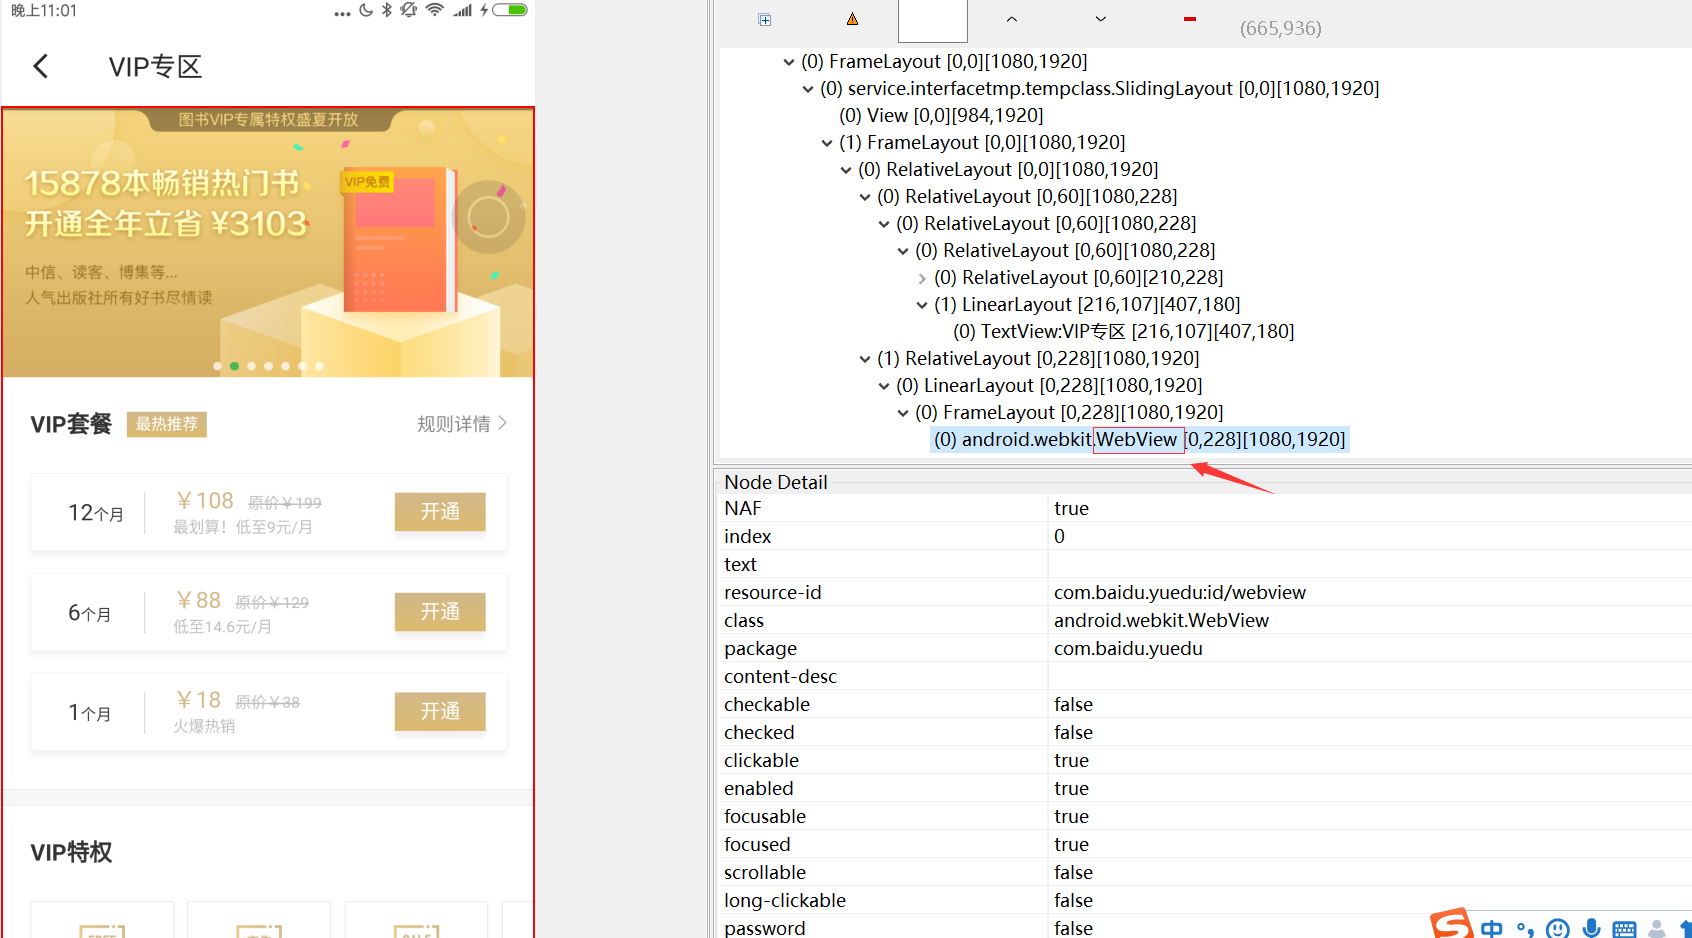This screenshot has width=1692, height=938.
Task: Click the scrollable property row
Action: pyautogui.click(x=1205, y=872)
